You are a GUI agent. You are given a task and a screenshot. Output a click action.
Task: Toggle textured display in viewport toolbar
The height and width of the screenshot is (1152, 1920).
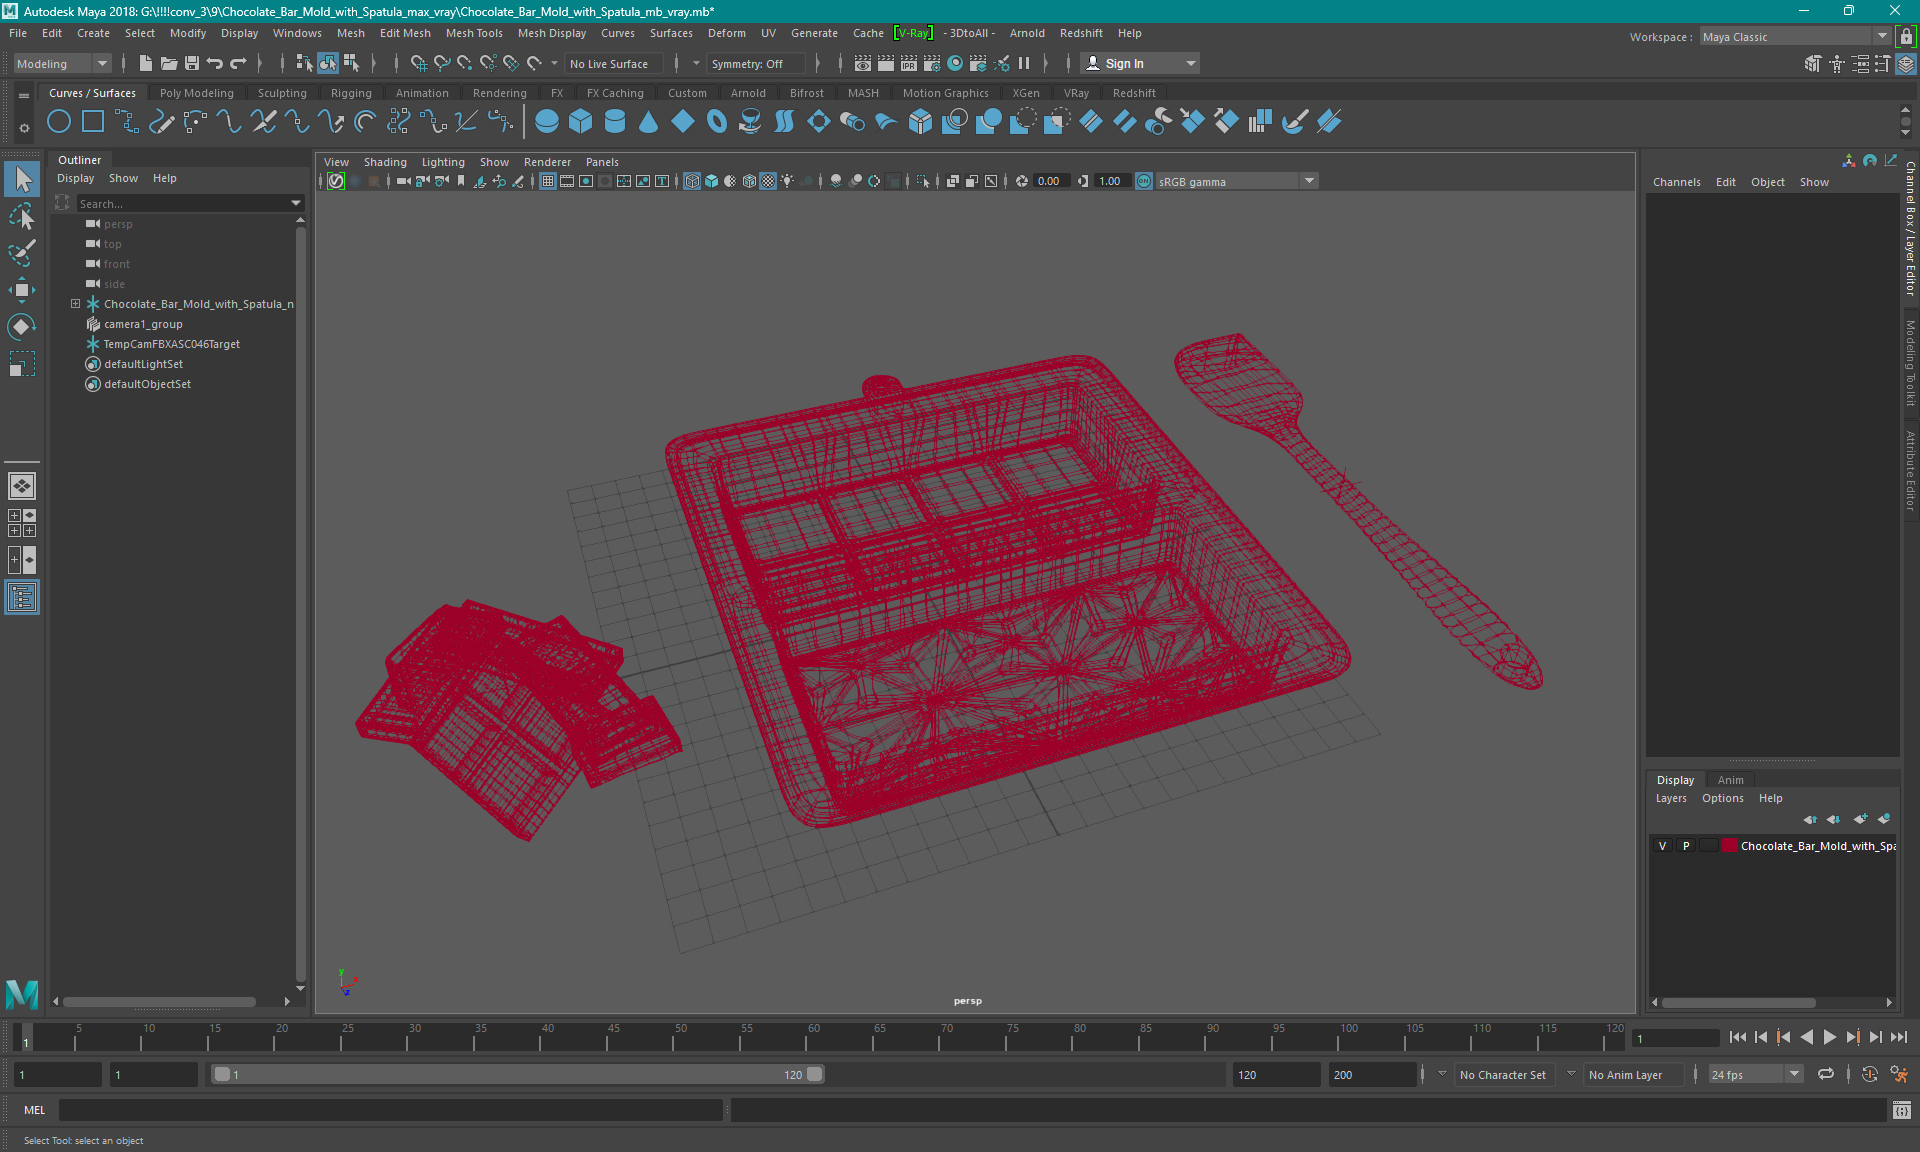point(768,181)
